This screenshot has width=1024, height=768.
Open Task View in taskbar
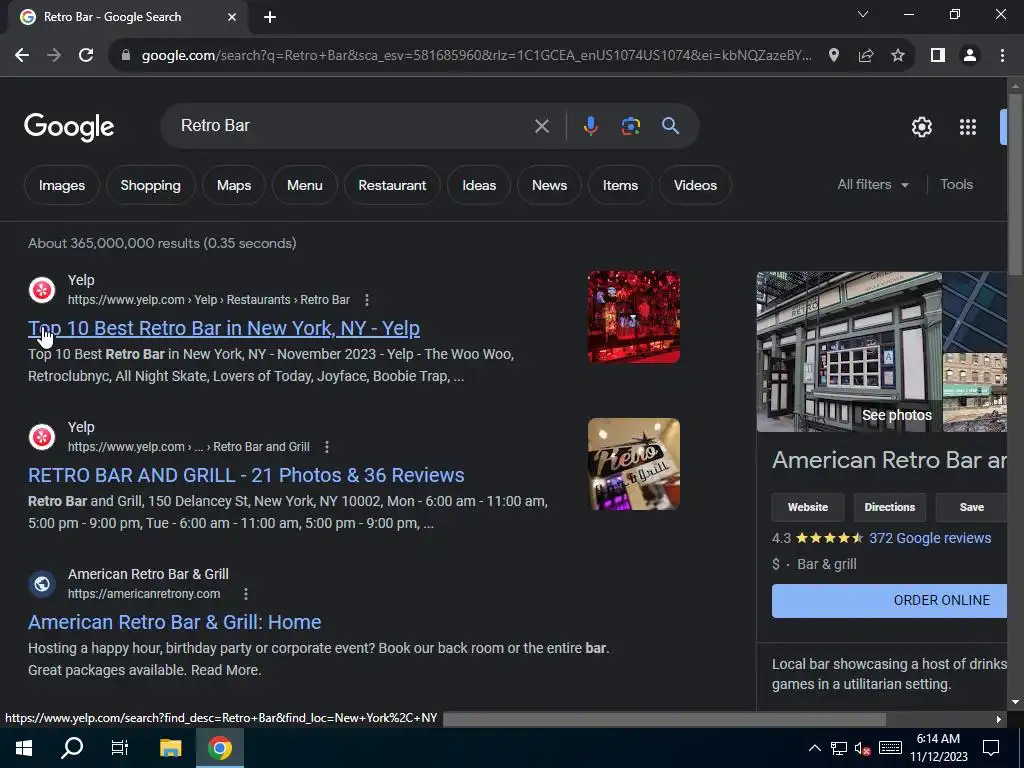[x=120, y=748]
